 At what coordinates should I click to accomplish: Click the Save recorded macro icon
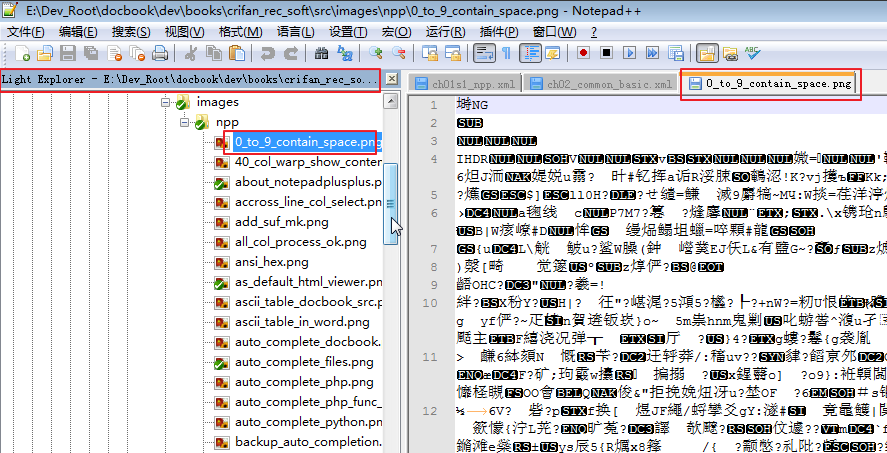[x=675, y=53]
